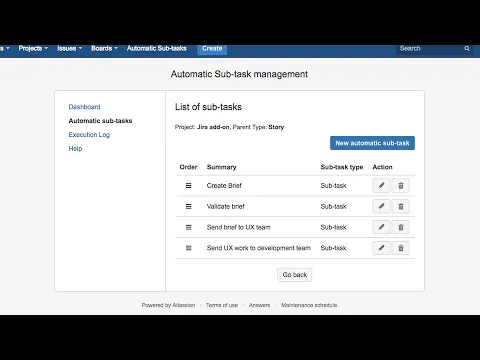
Task: Grab reorder handle for Validate brief
Action: pos(188,206)
